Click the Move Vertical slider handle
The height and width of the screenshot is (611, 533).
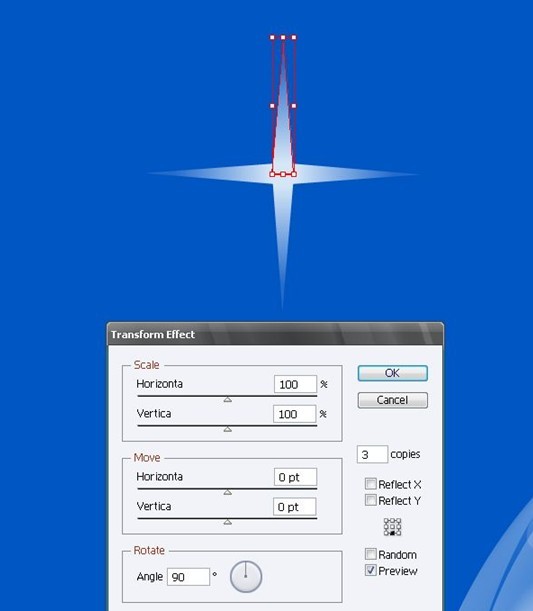(x=228, y=522)
